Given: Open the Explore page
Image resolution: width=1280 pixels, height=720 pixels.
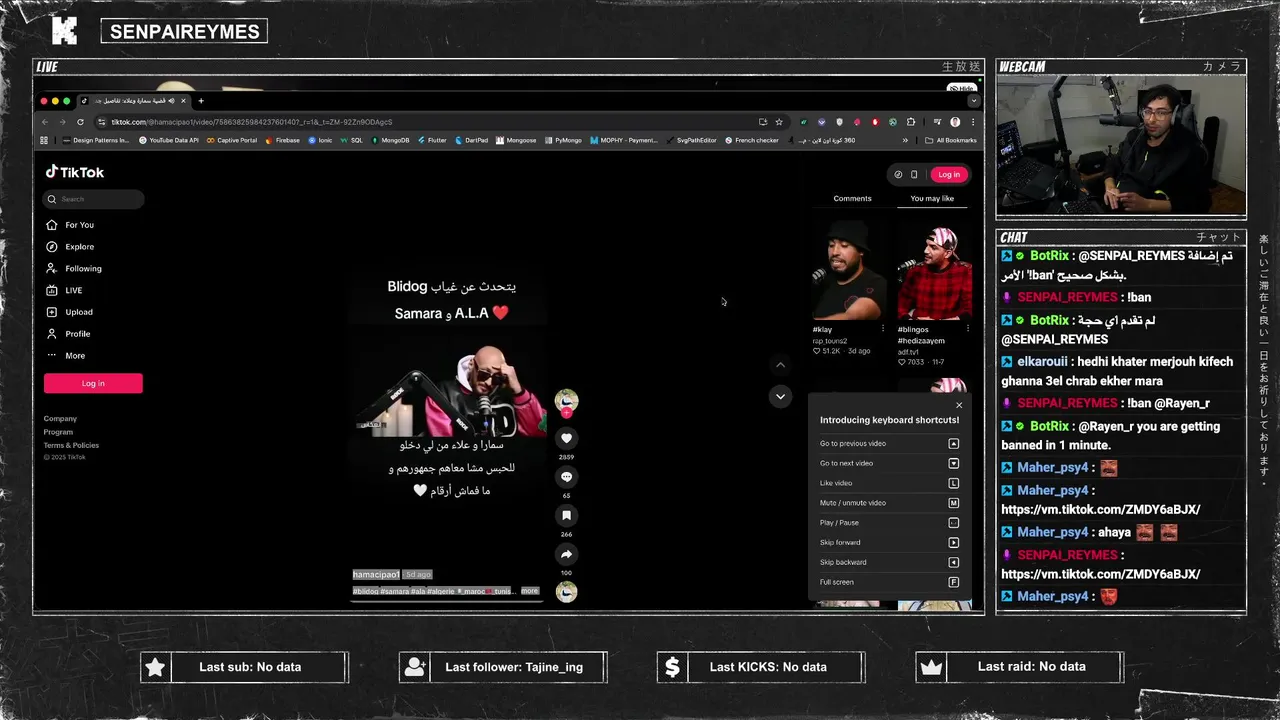Looking at the screenshot, I should 72,247.
